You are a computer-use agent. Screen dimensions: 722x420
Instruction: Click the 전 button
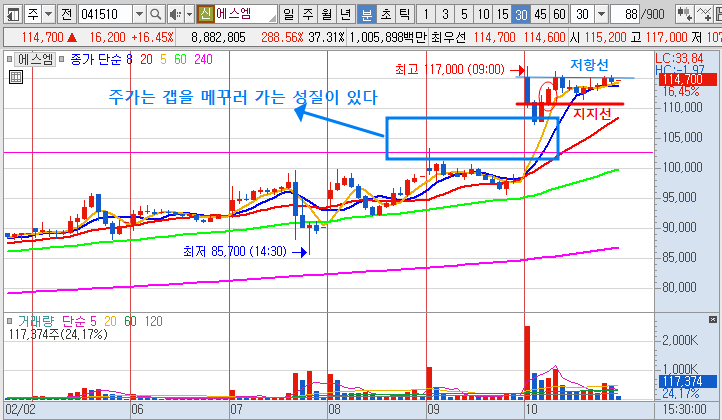click(x=66, y=14)
